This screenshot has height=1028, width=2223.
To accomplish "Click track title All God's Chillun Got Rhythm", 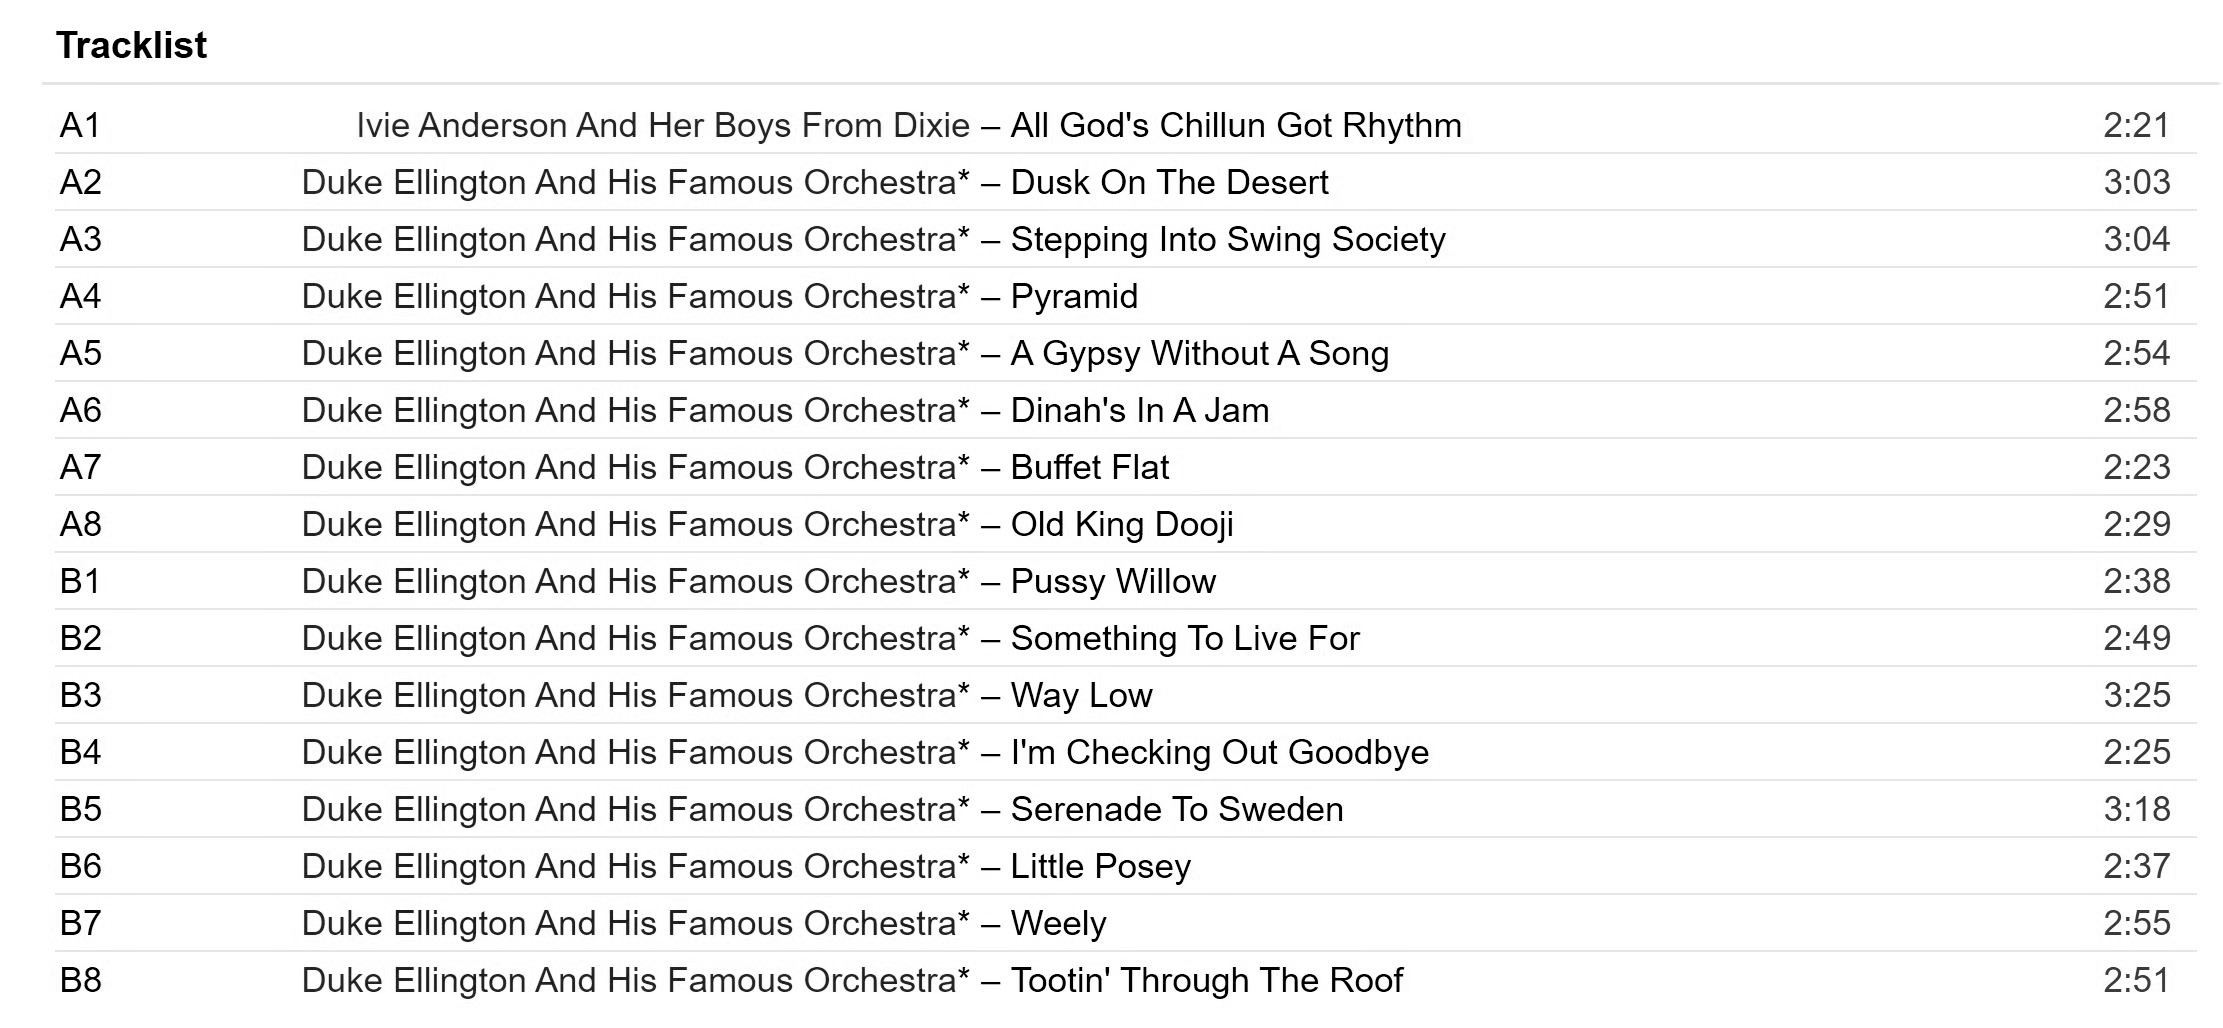I will [x=1235, y=126].
